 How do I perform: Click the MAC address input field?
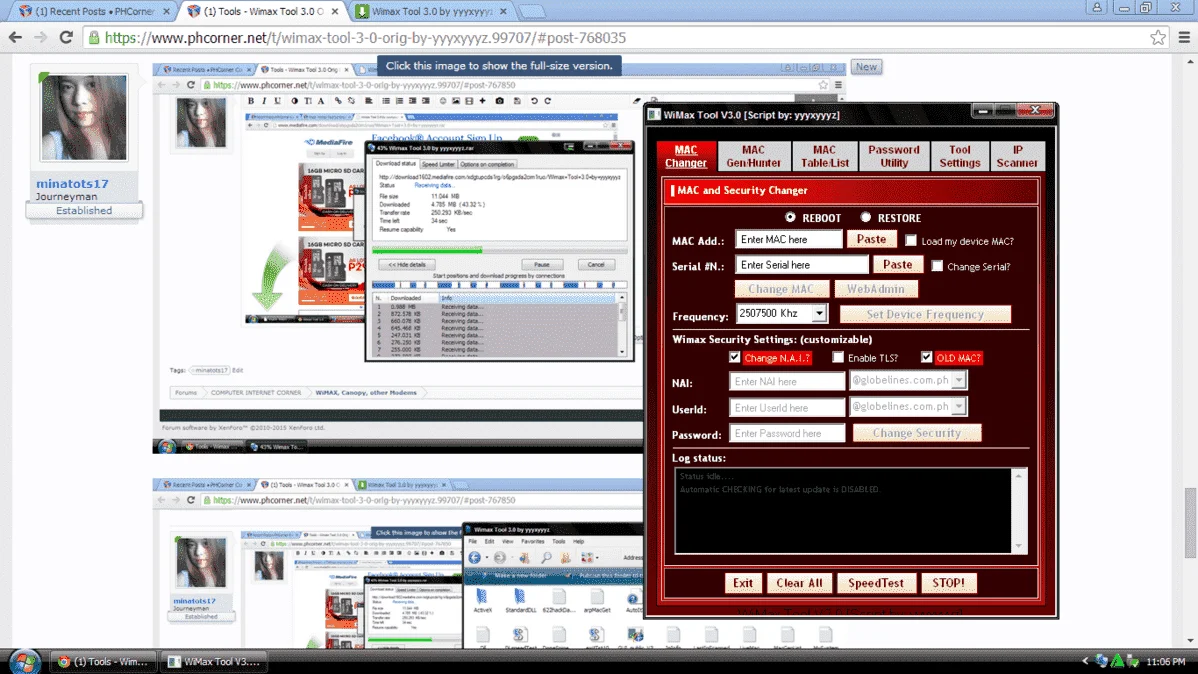788,240
